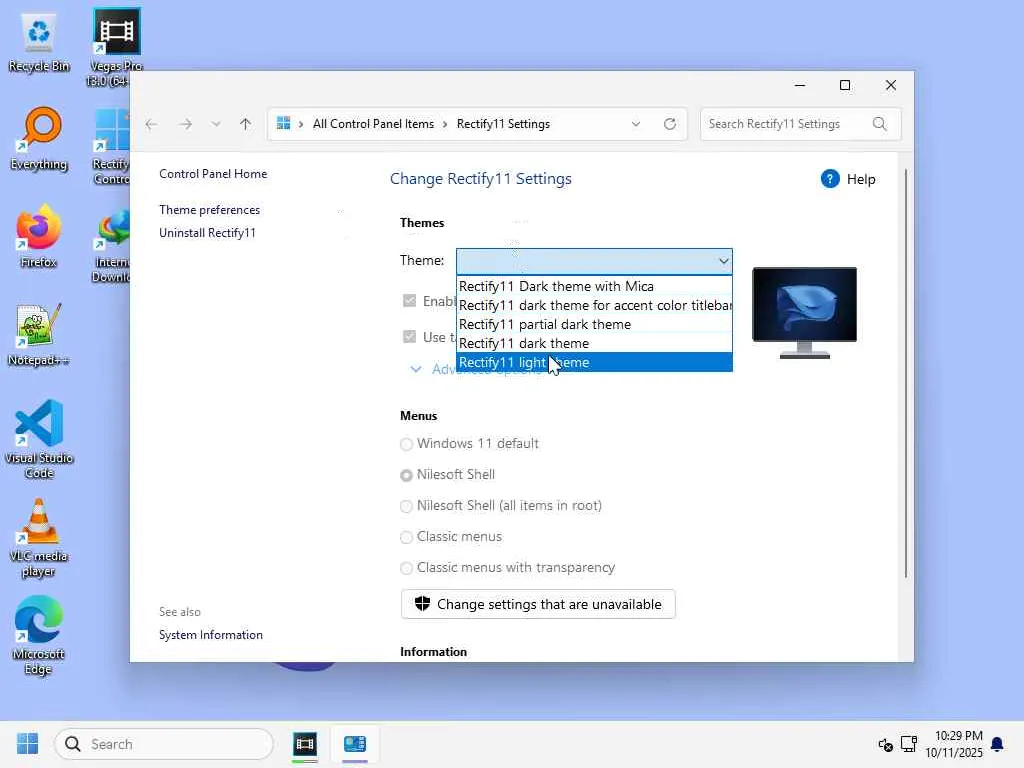Open VLC media player shortcut
The width and height of the screenshot is (1024, 768).
(x=39, y=537)
